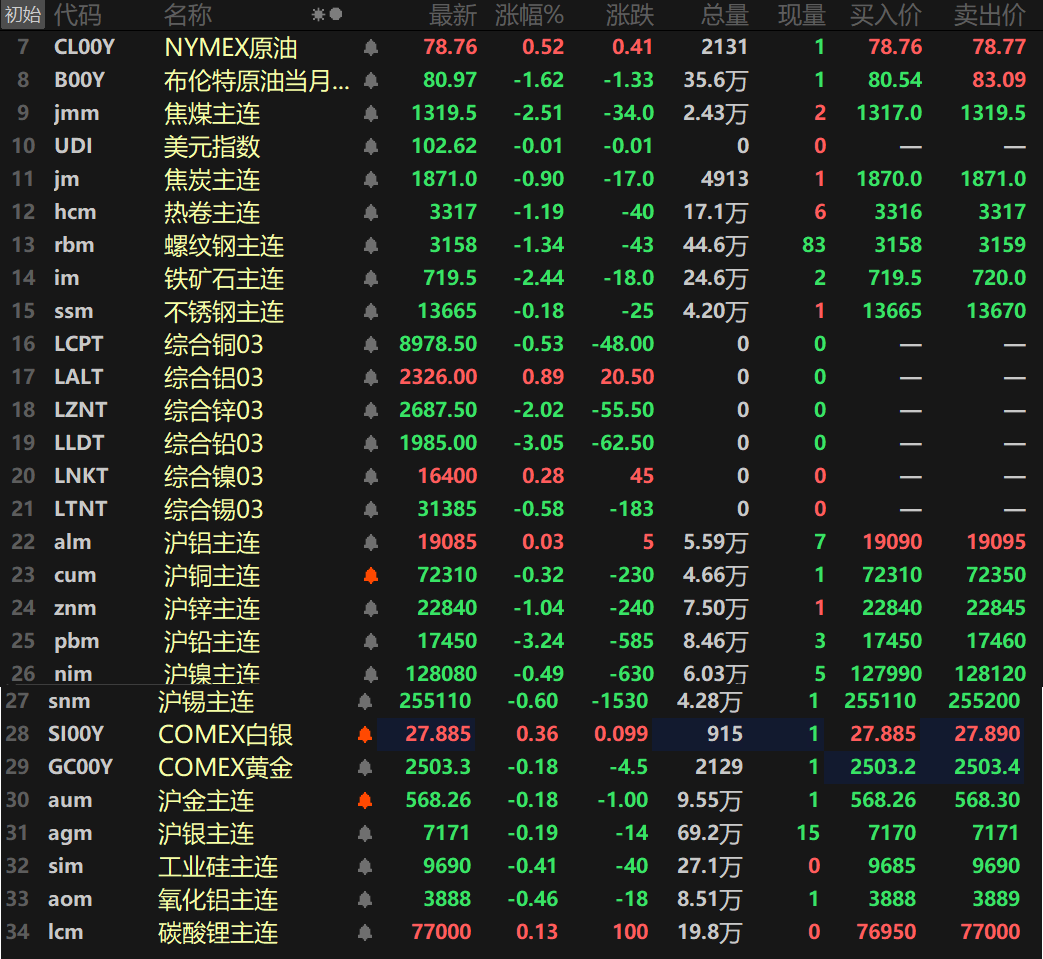Image resolution: width=1043 pixels, height=959 pixels.
Task: Sort by the 涨幅% column header
Action: point(529,15)
